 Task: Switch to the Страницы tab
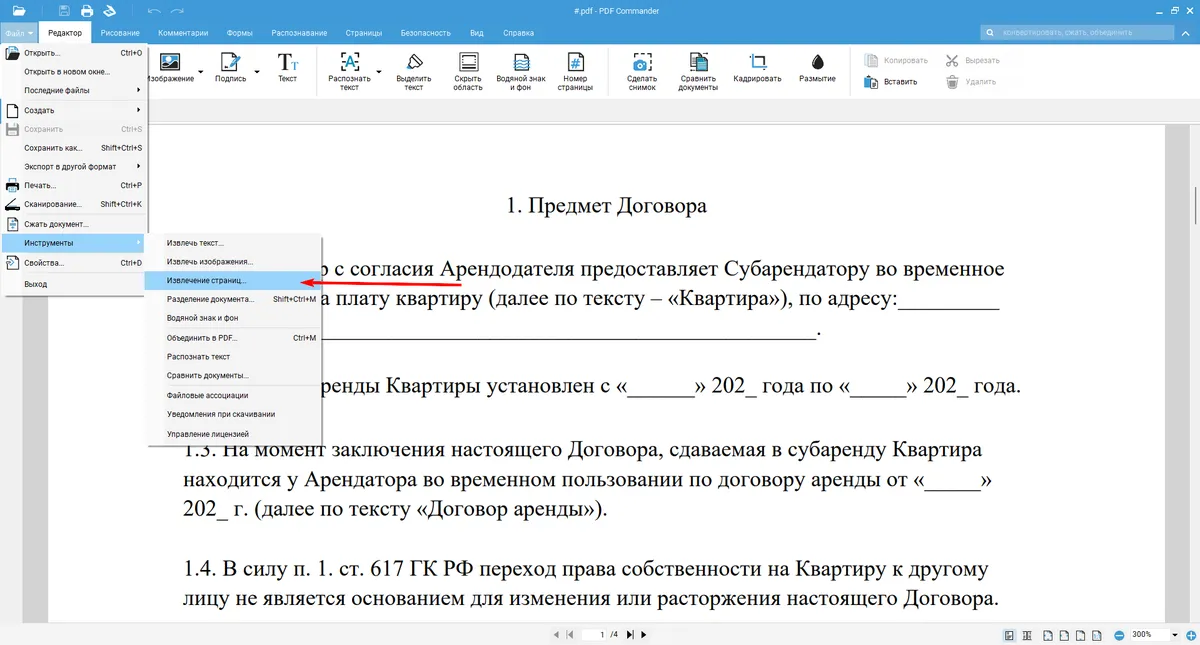click(363, 33)
